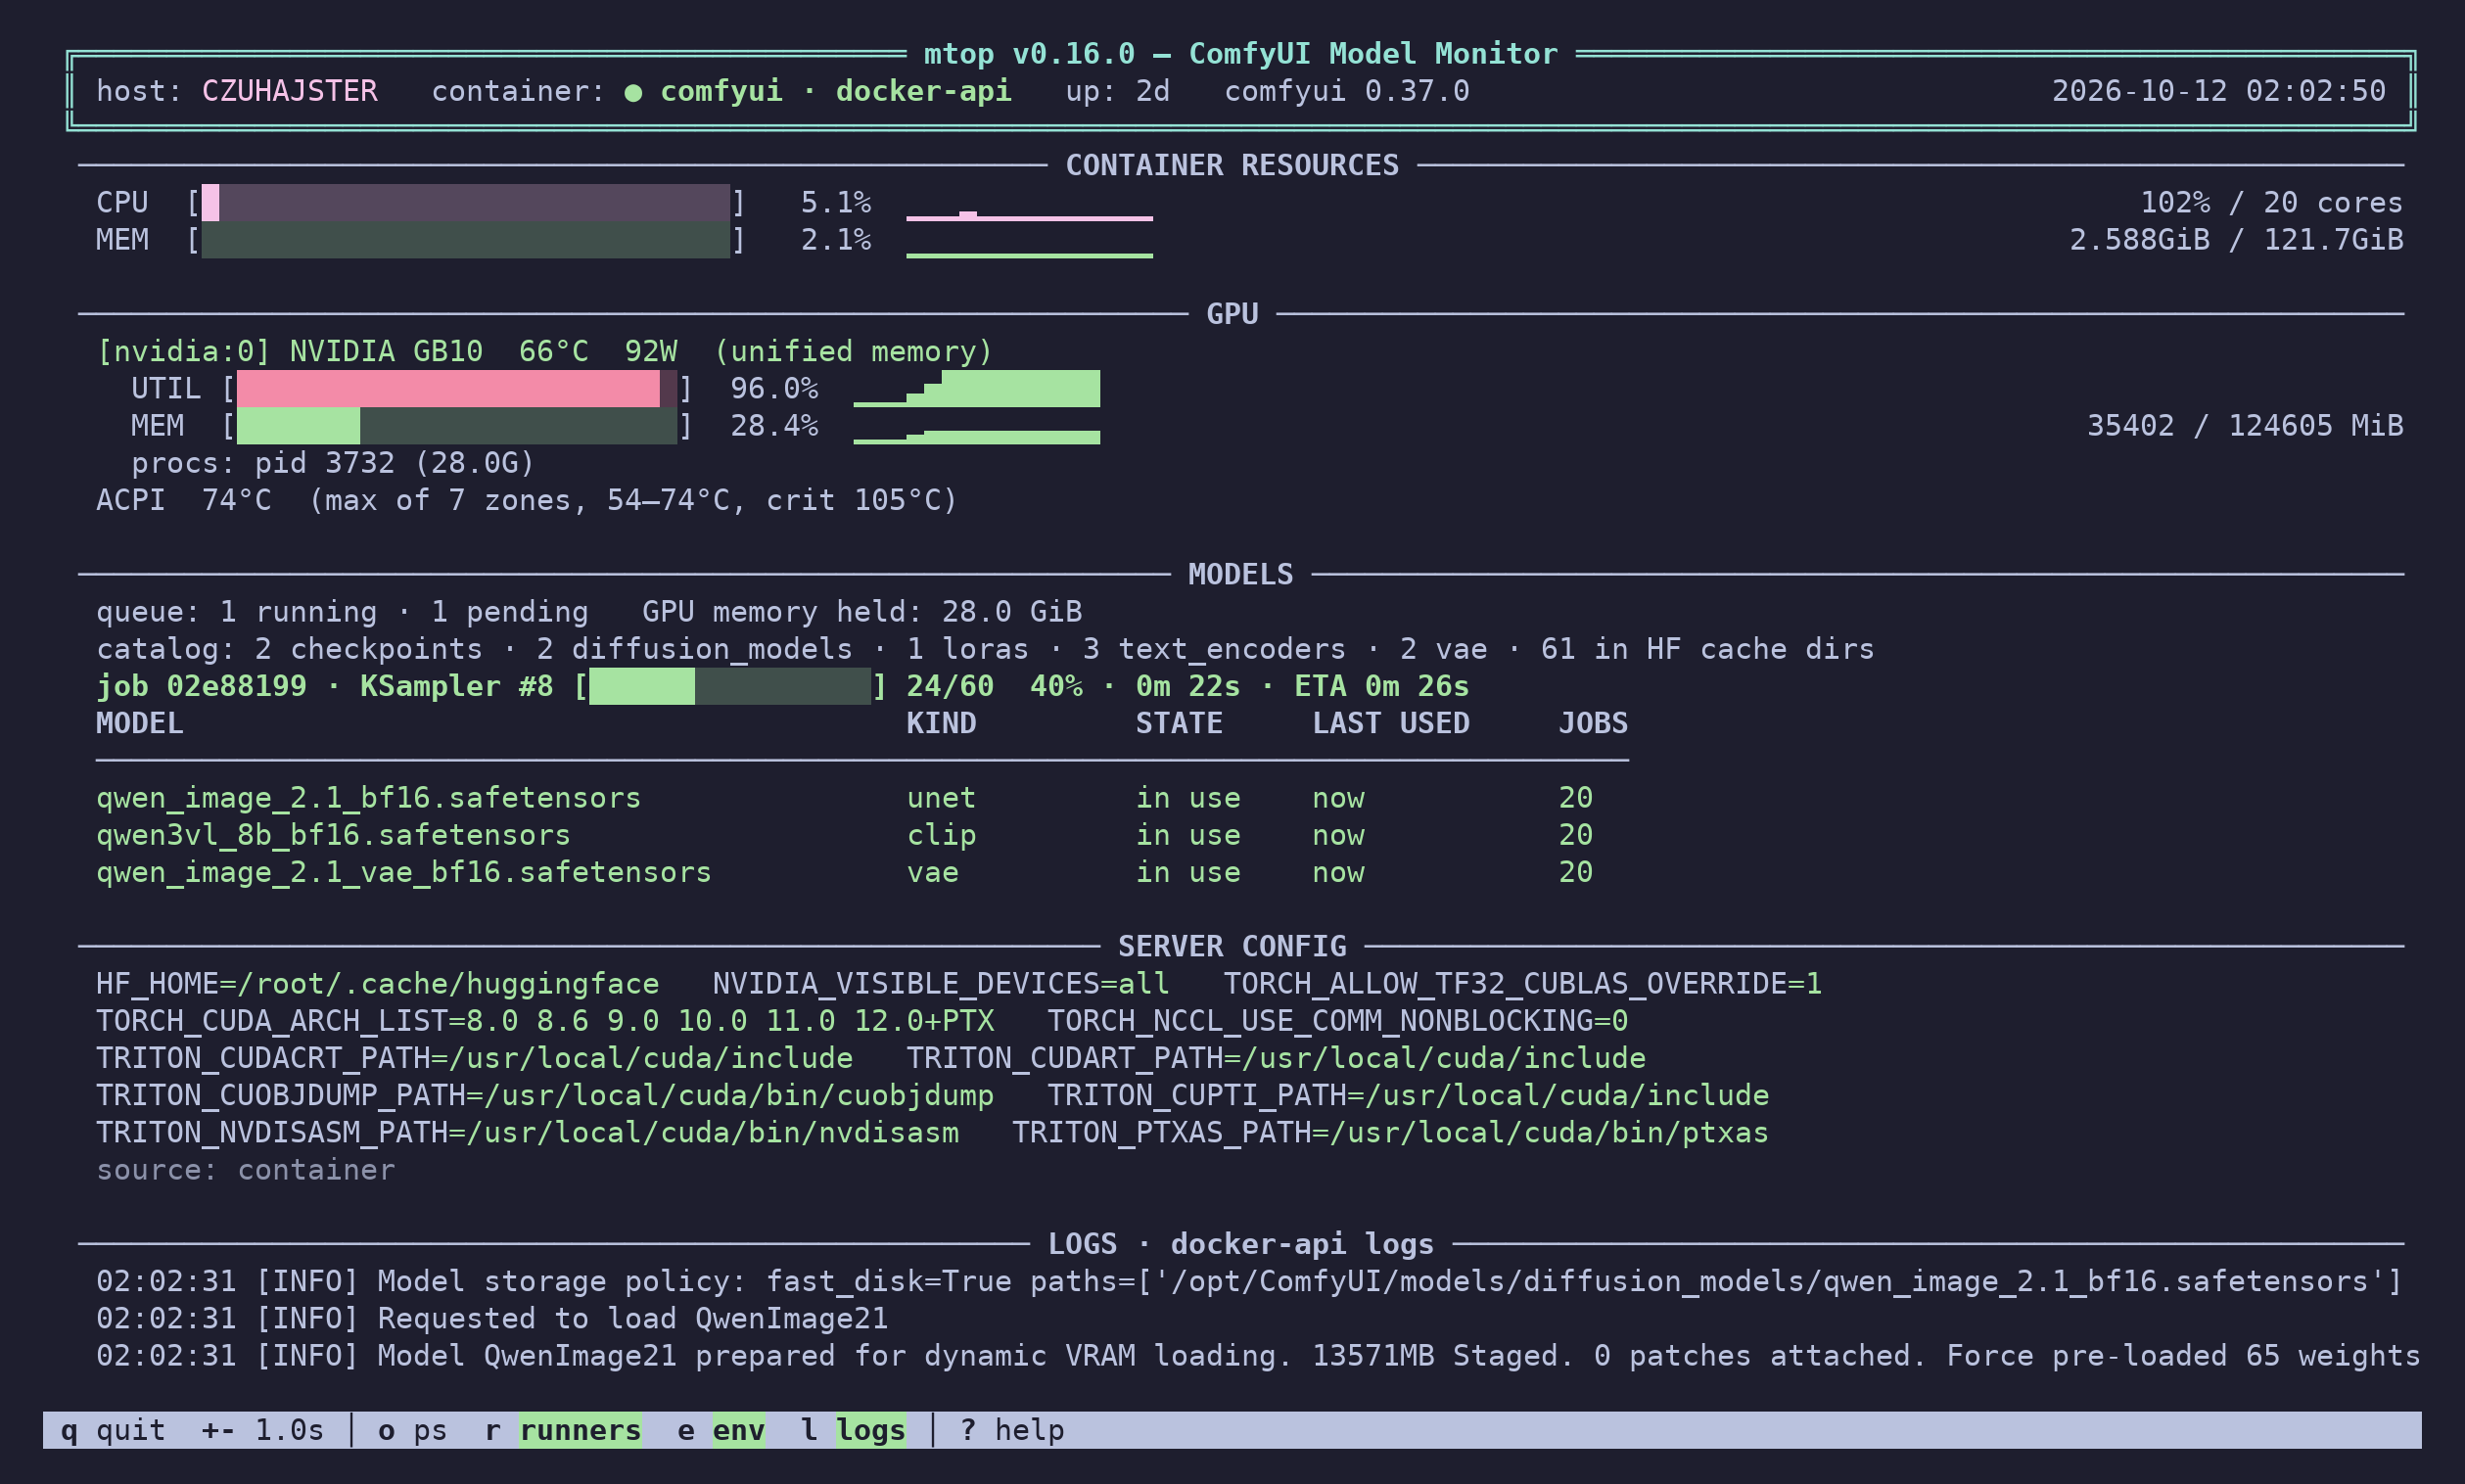The width and height of the screenshot is (2465, 1484).
Task: Click the 102% / 20 cores value
Action: (2271, 203)
